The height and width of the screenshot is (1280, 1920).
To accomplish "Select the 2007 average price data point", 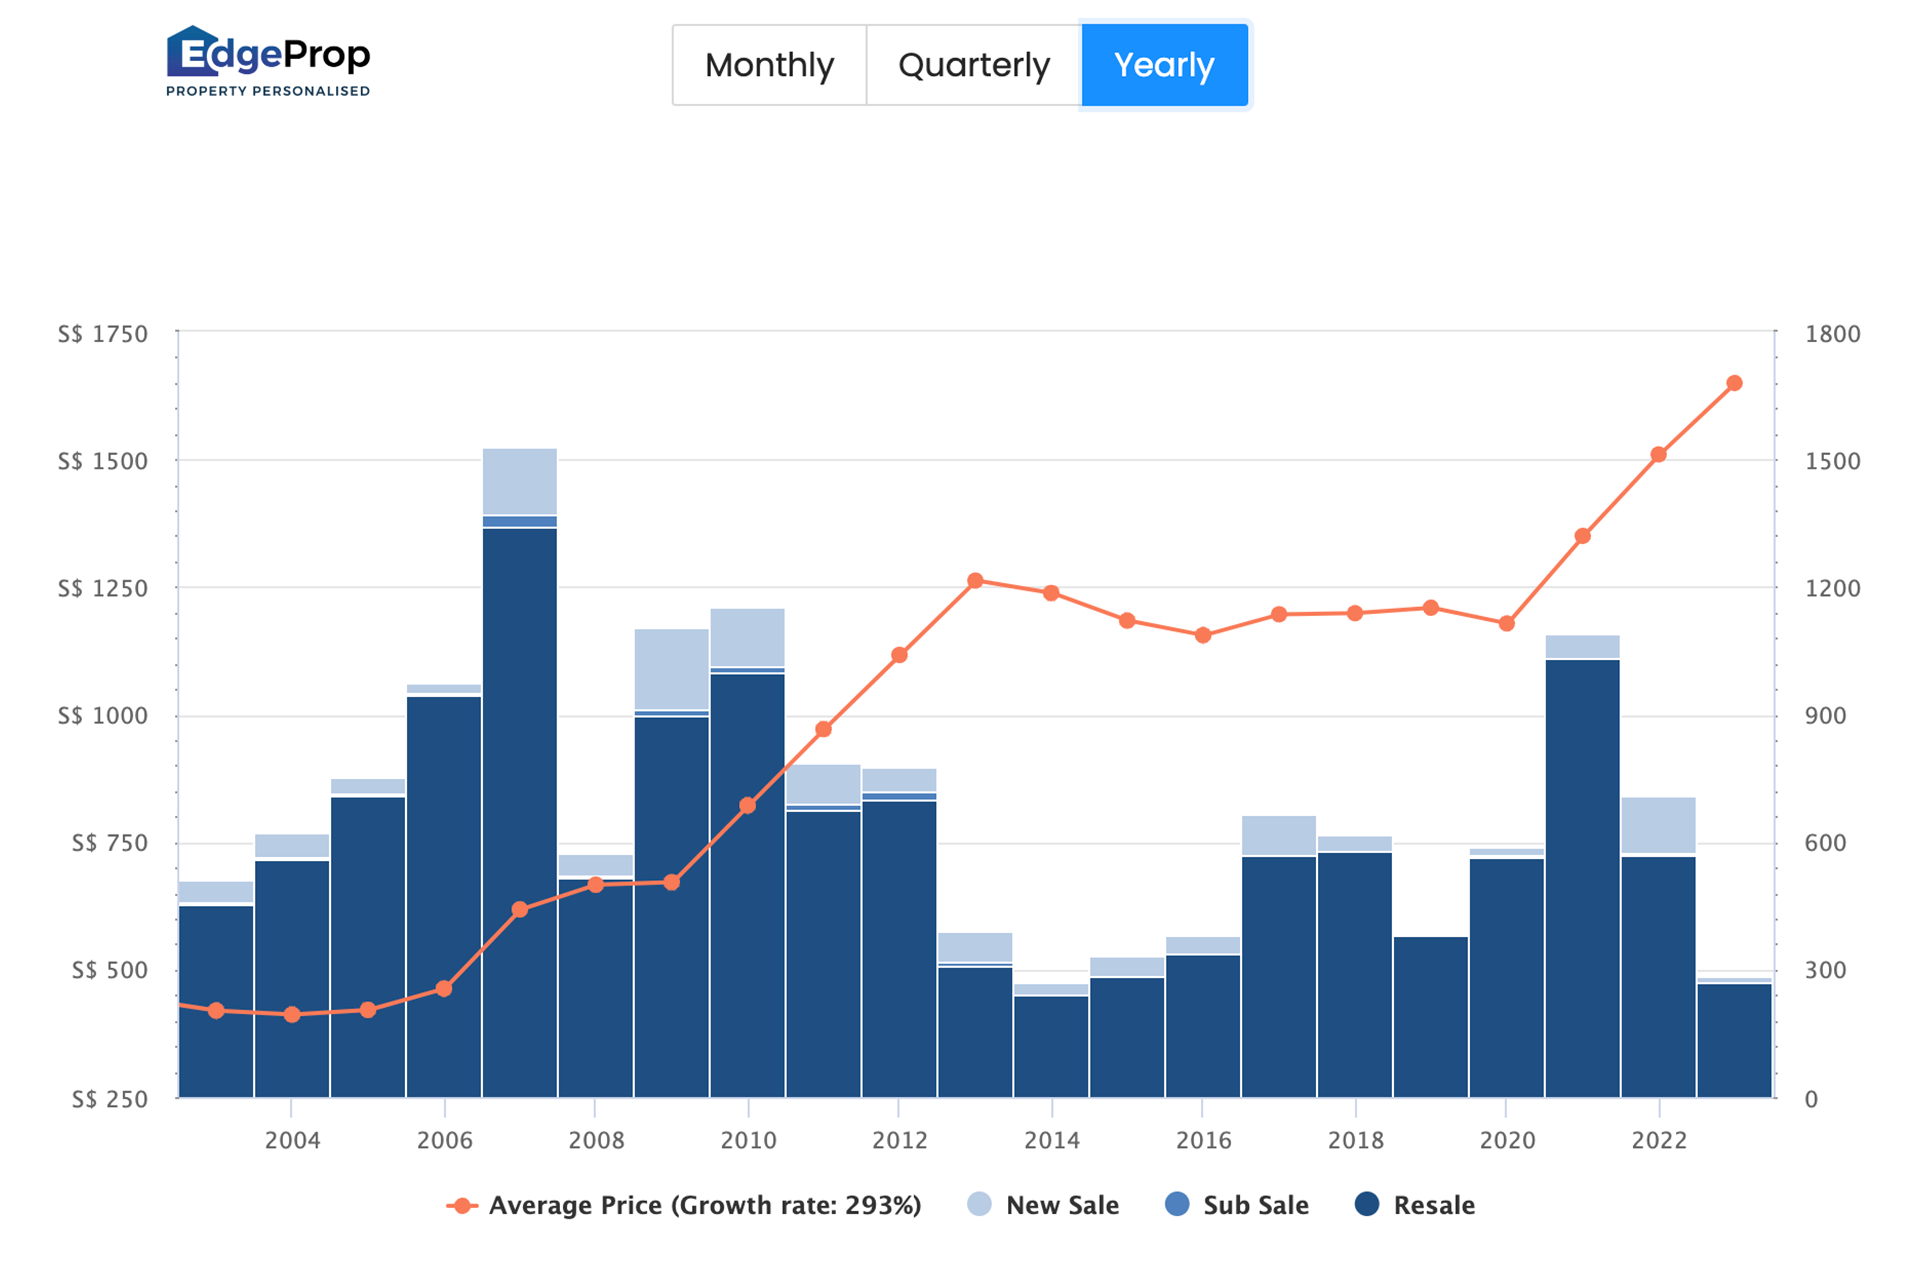I will click(x=520, y=910).
